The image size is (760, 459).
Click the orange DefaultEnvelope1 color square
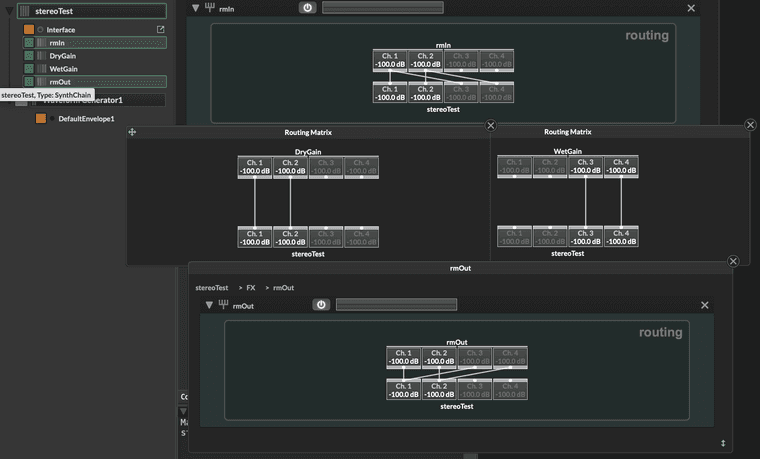tap(41, 118)
